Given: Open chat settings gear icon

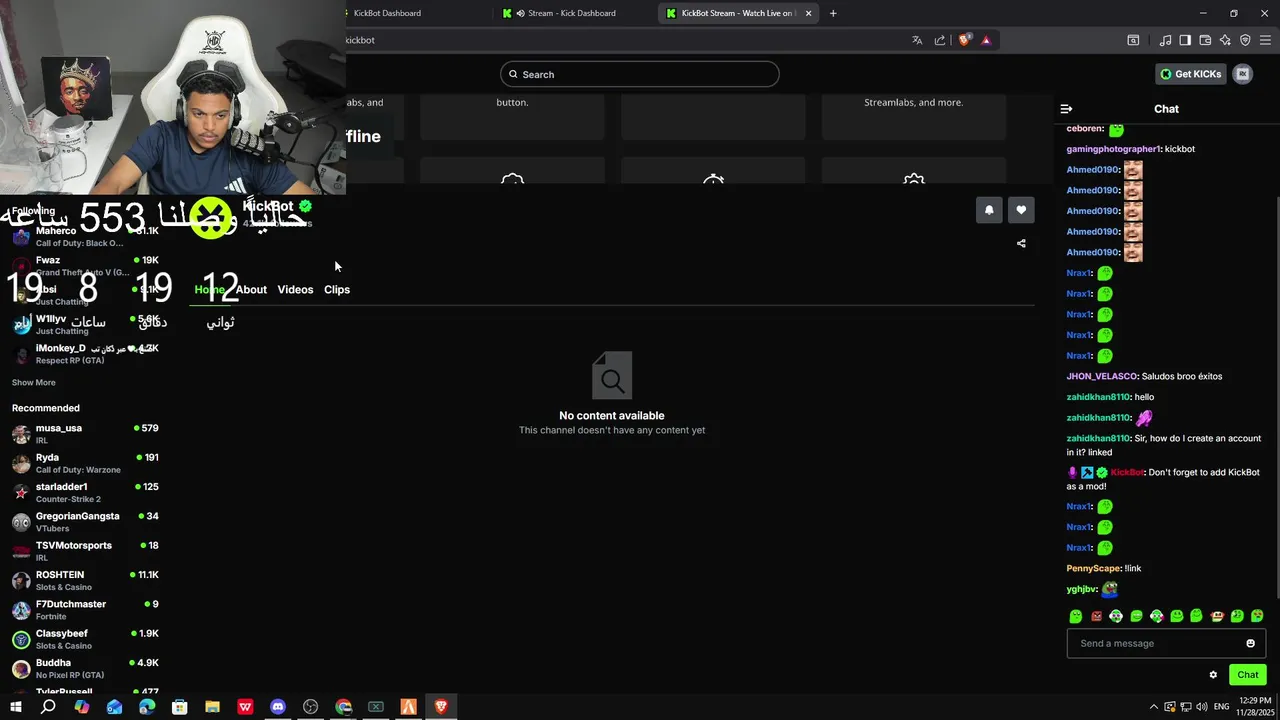Looking at the screenshot, I should click(x=1213, y=675).
